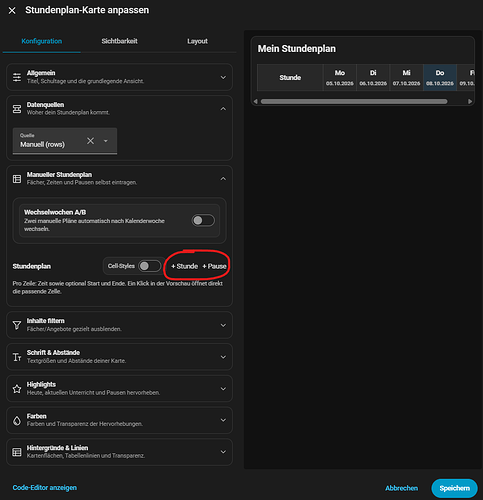Click the Abbrechen button
Screen dimensions: 483x500
401,488
